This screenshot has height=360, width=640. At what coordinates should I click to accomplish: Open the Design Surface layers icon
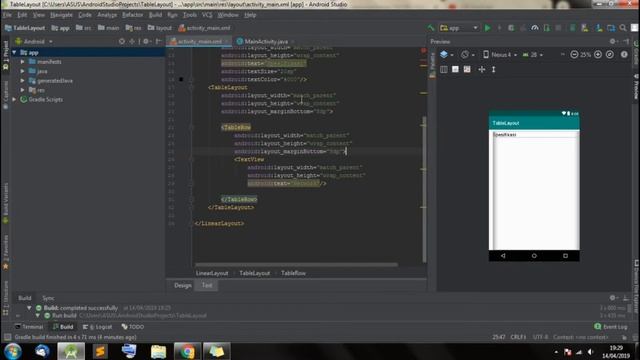[444, 55]
